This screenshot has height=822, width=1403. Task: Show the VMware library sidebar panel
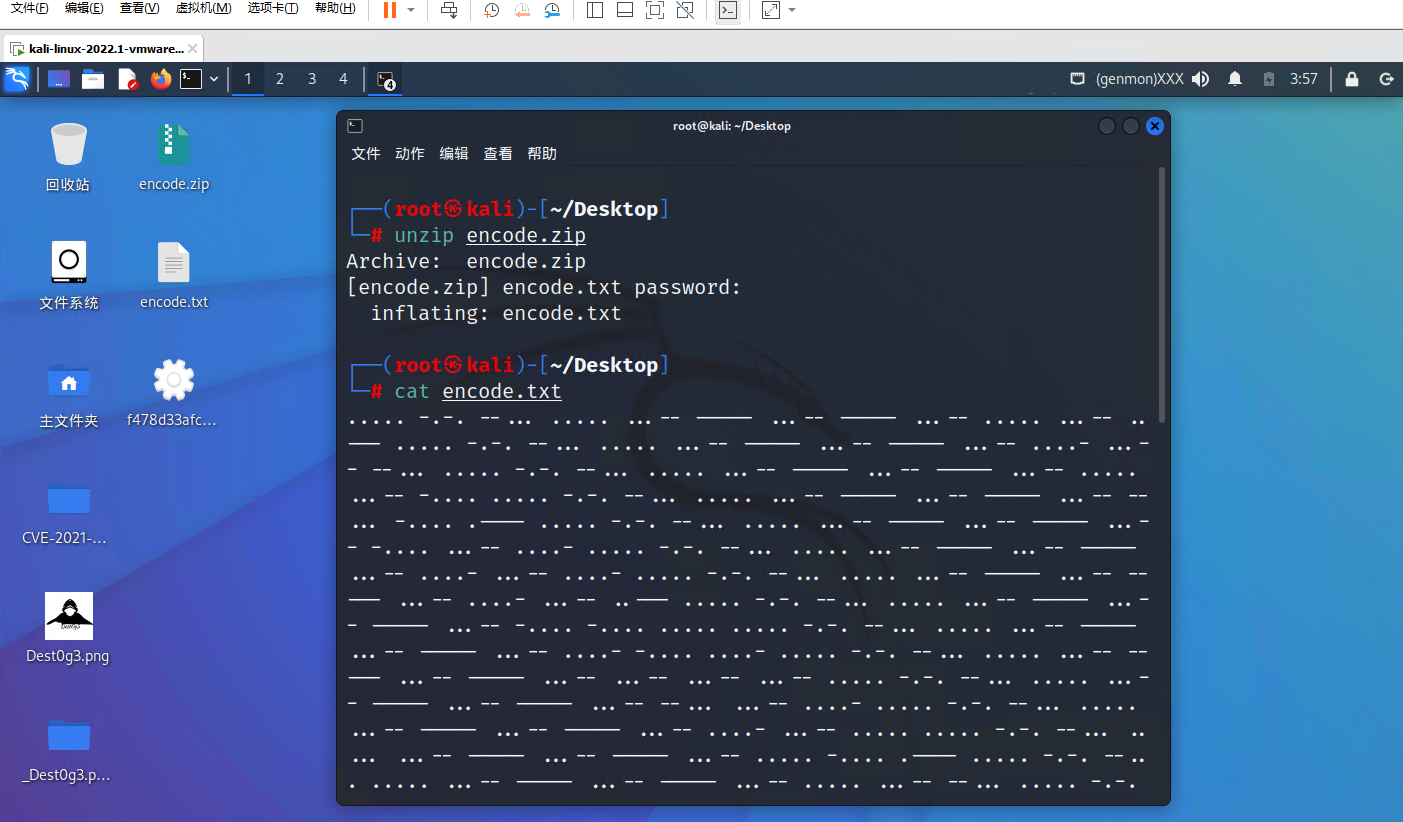(x=594, y=10)
